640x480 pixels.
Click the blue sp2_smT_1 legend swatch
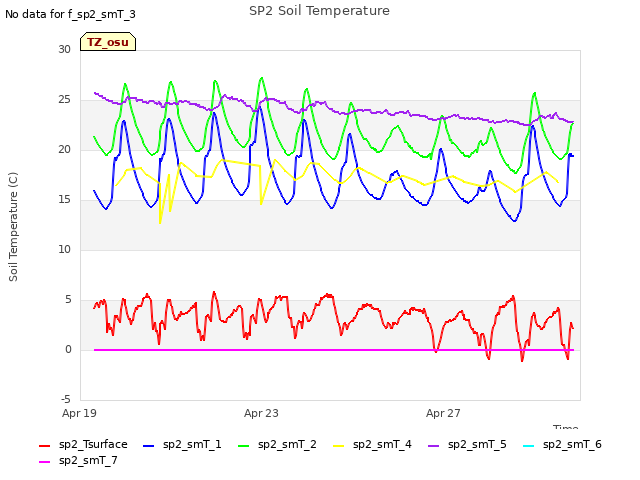149,446
